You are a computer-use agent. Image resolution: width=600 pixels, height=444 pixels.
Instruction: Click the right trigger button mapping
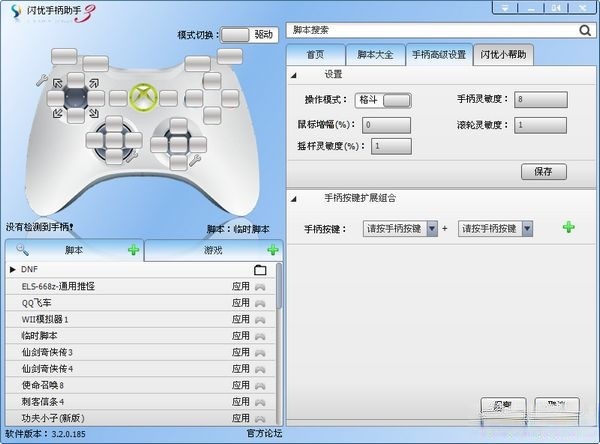[x=230, y=57]
